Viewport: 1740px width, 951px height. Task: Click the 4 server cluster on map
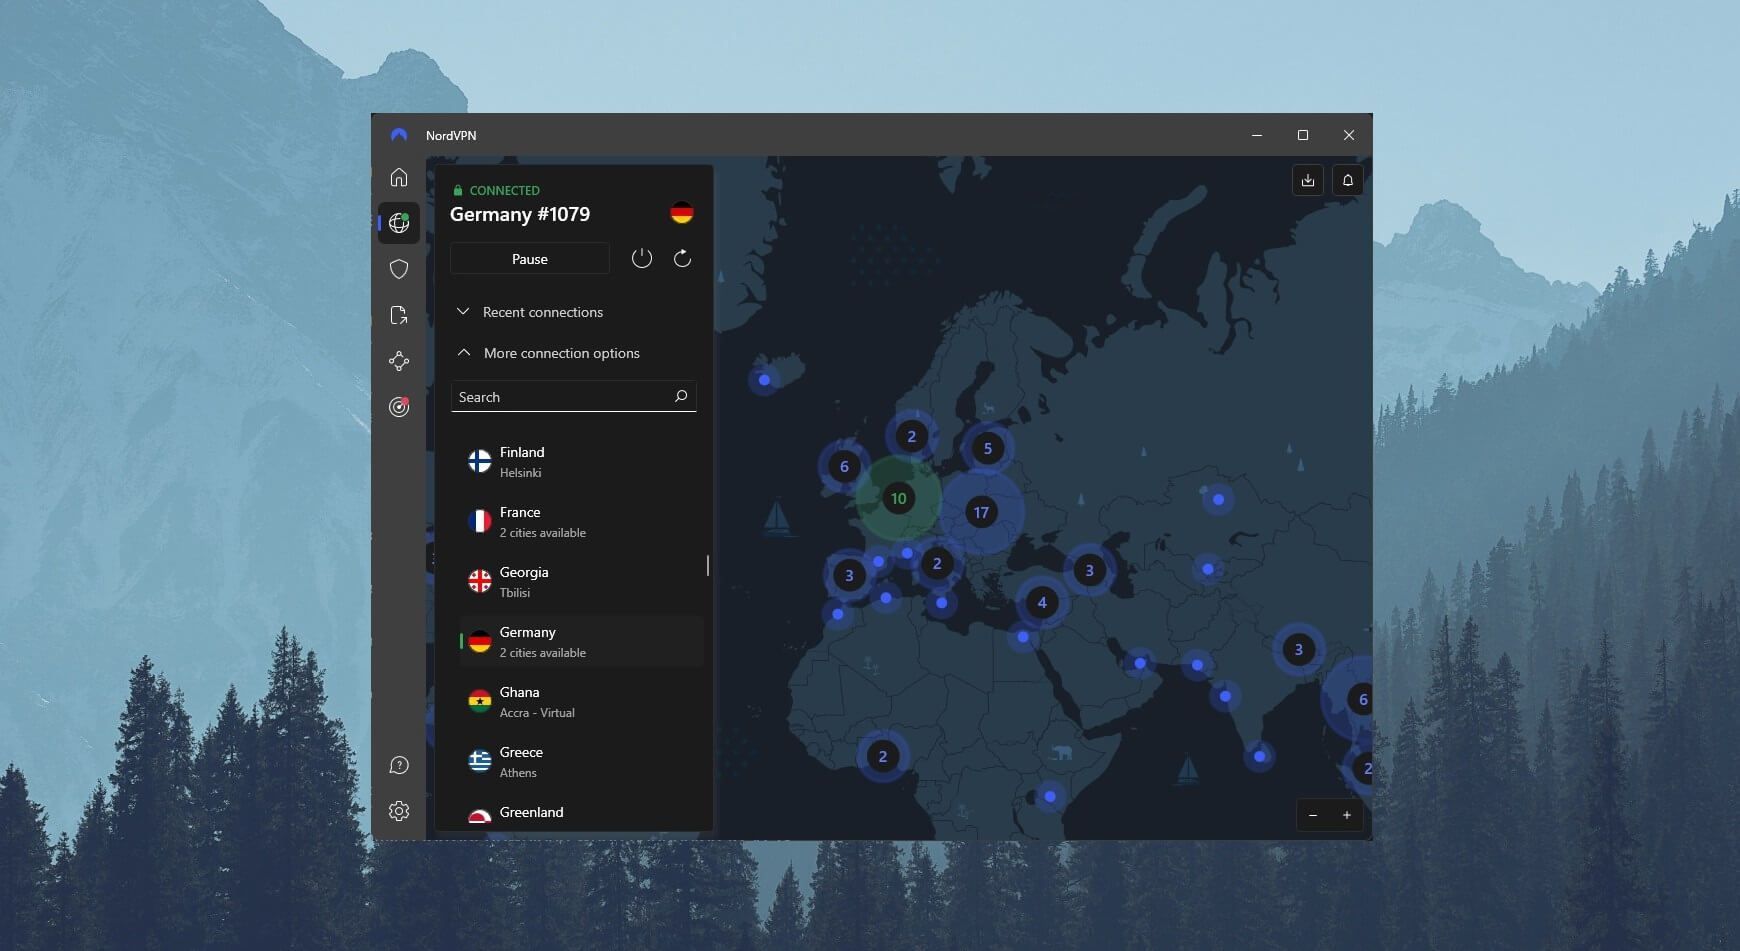click(1042, 602)
